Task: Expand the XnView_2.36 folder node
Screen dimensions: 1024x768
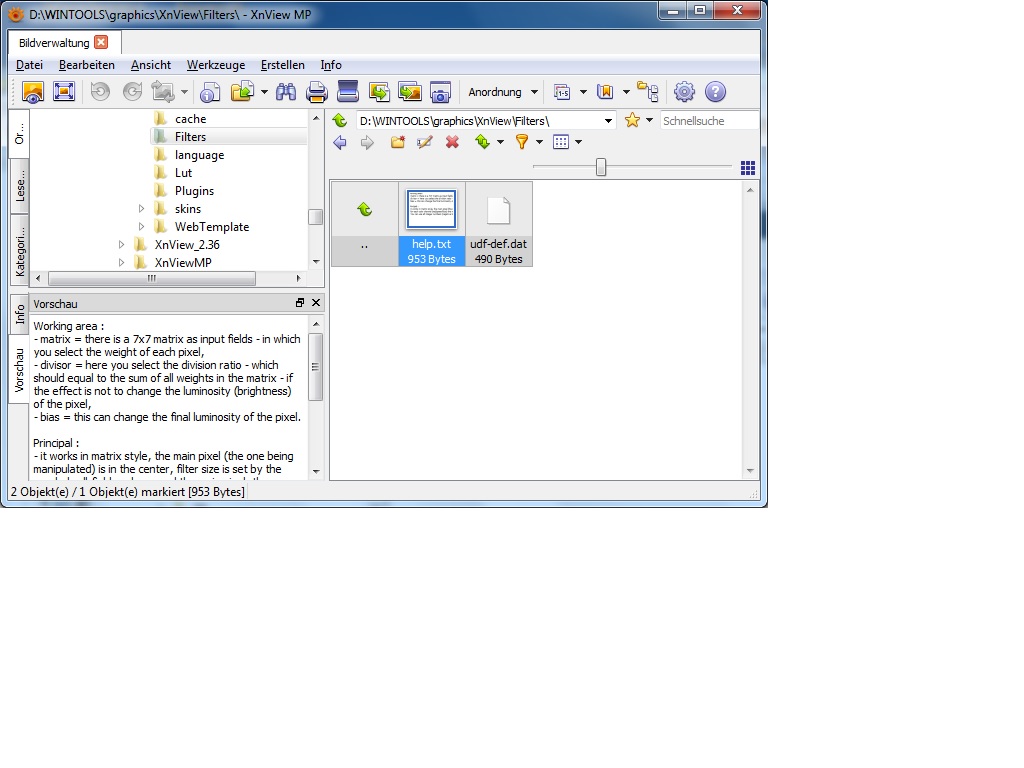Action: tap(121, 245)
